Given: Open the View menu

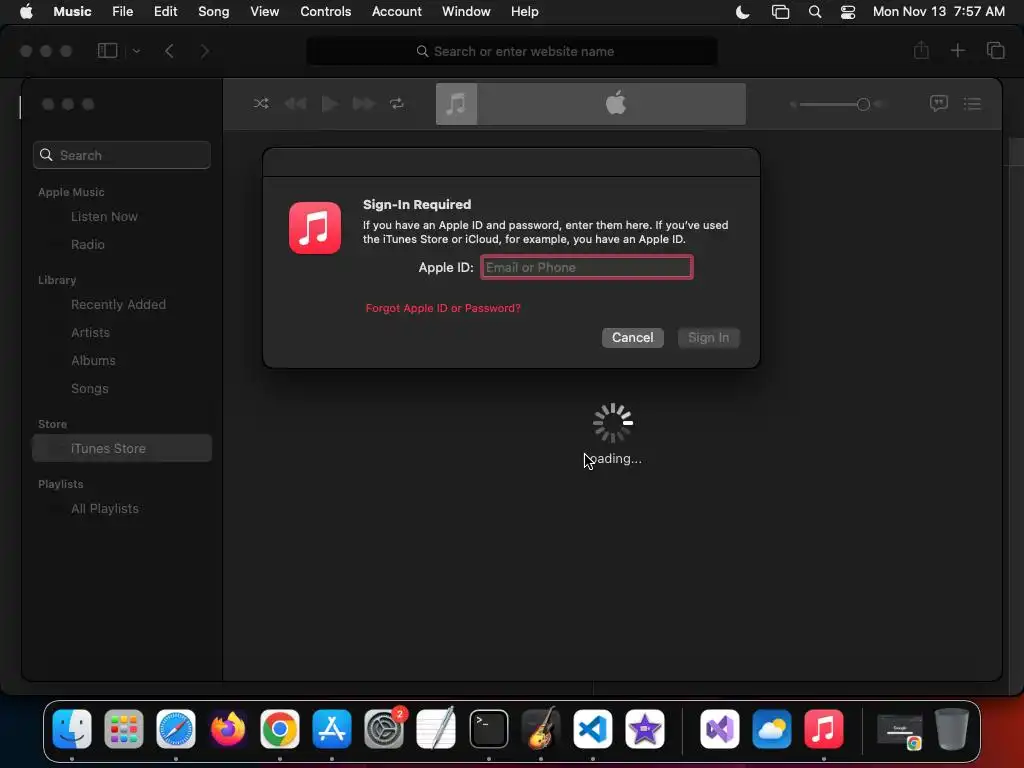Looking at the screenshot, I should 264,12.
